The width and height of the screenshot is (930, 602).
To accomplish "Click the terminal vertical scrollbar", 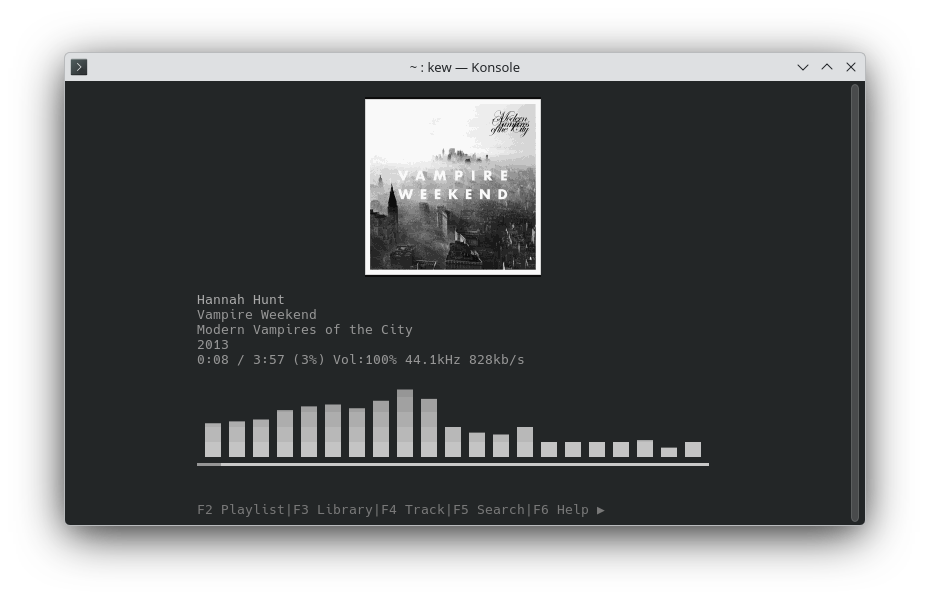I will 855,303.
